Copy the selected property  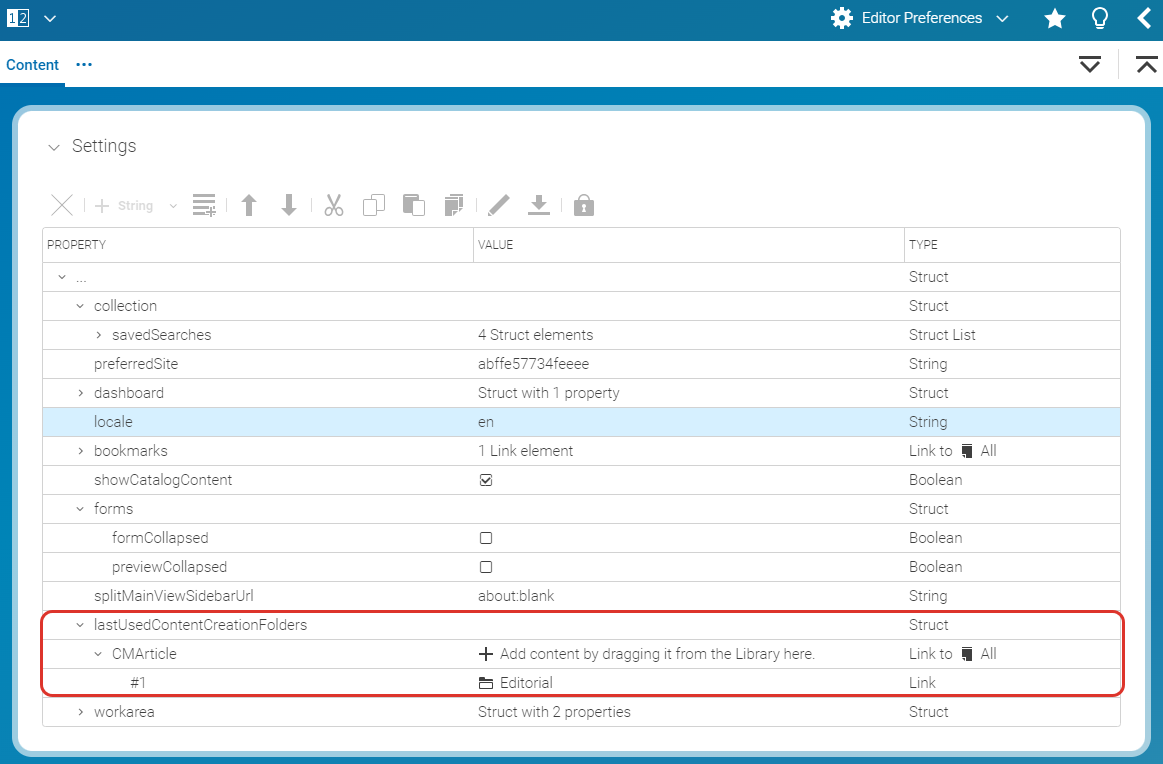pos(374,204)
